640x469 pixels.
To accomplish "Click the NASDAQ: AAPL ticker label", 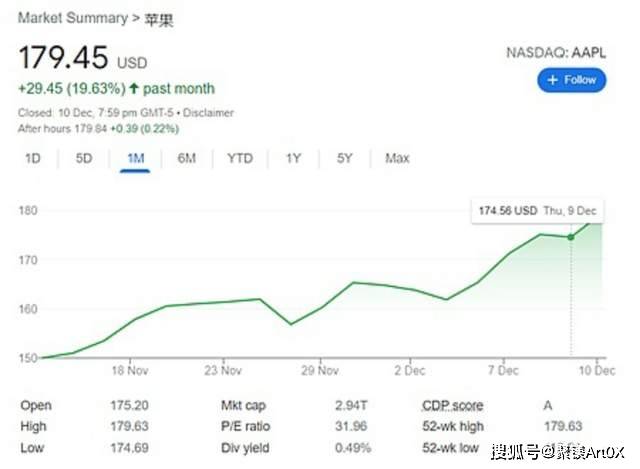I will click(x=556, y=53).
